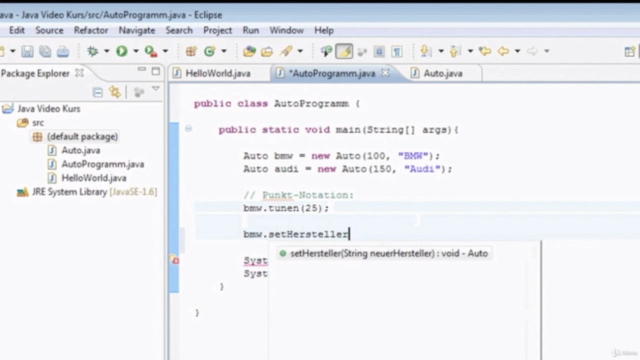Open forward history dropdown arrow
Viewport: 640px width, 360px height.
[x=547, y=51]
